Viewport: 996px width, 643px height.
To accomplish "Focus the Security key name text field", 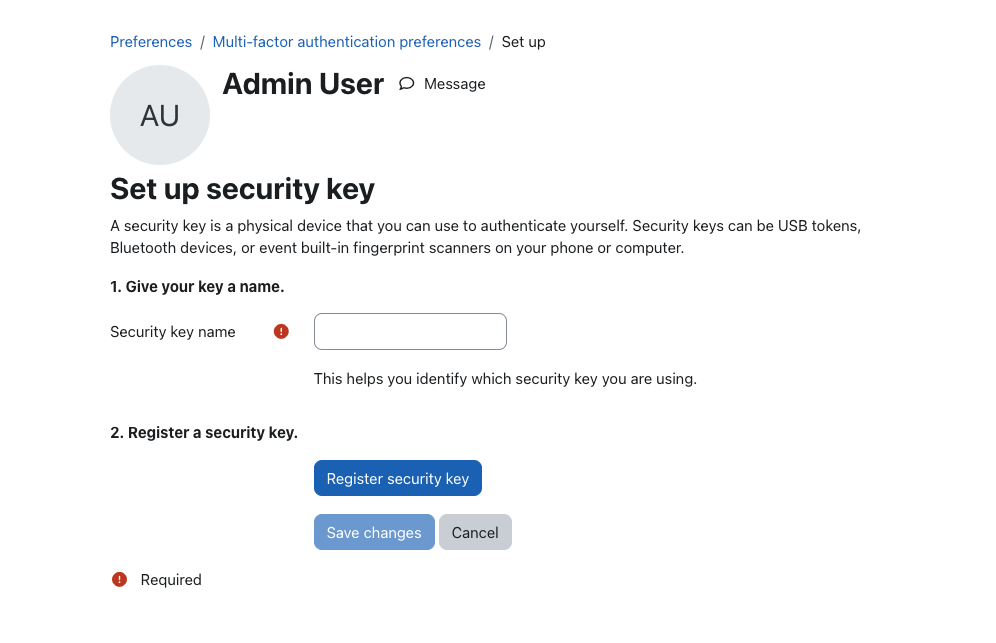I will click(x=410, y=332).
